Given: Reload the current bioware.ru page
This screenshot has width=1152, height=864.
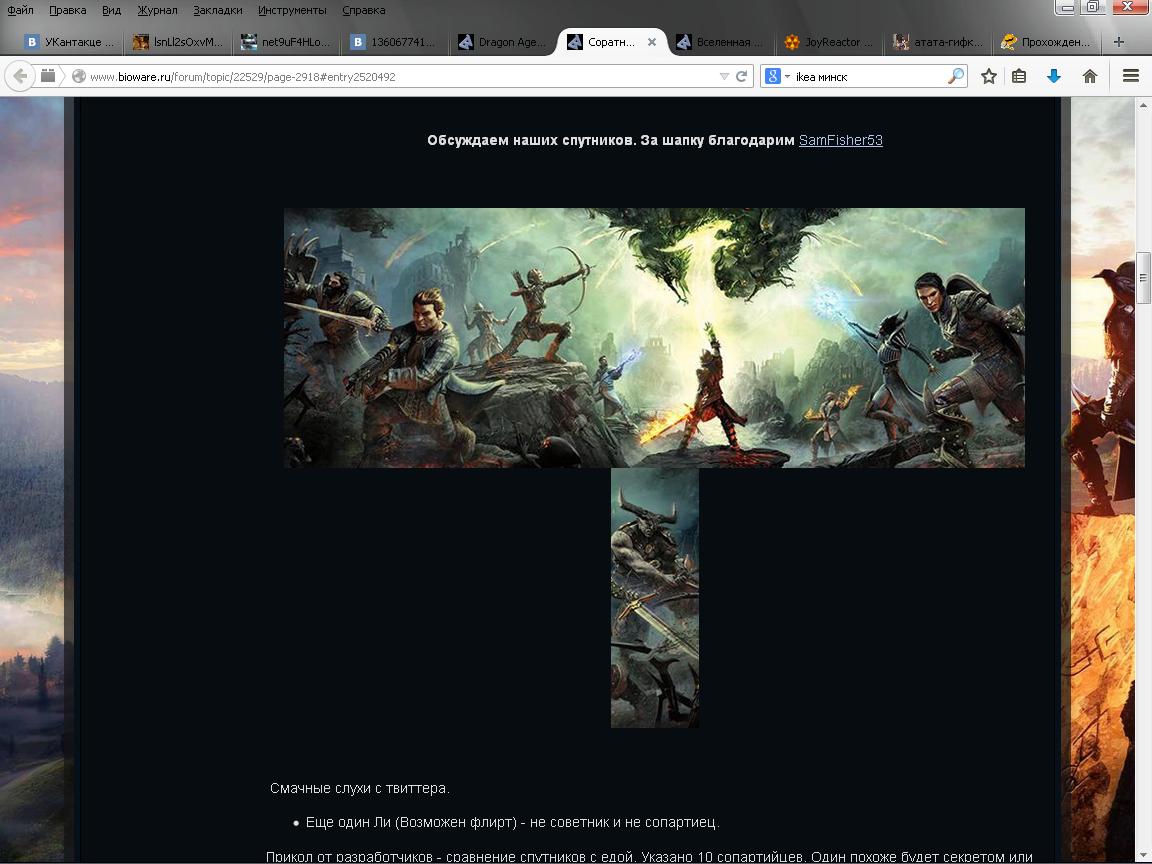Looking at the screenshot, I should pyautogui.click(x=741, y=76).
